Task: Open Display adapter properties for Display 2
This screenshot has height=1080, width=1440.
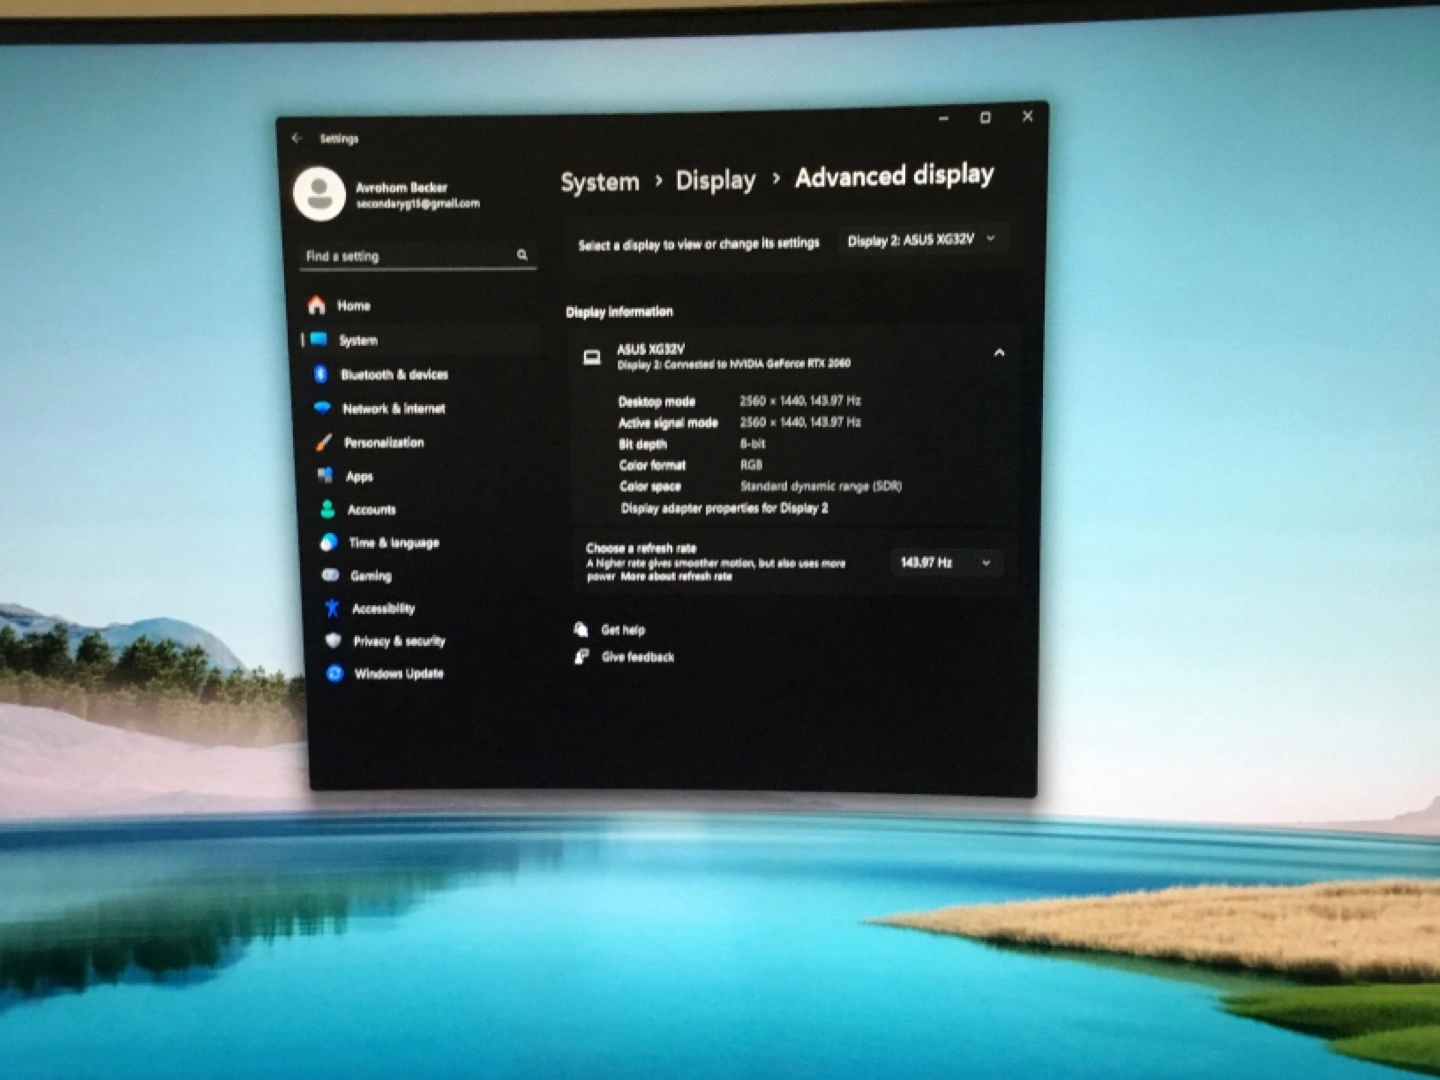Action: [x=725, y=508]
